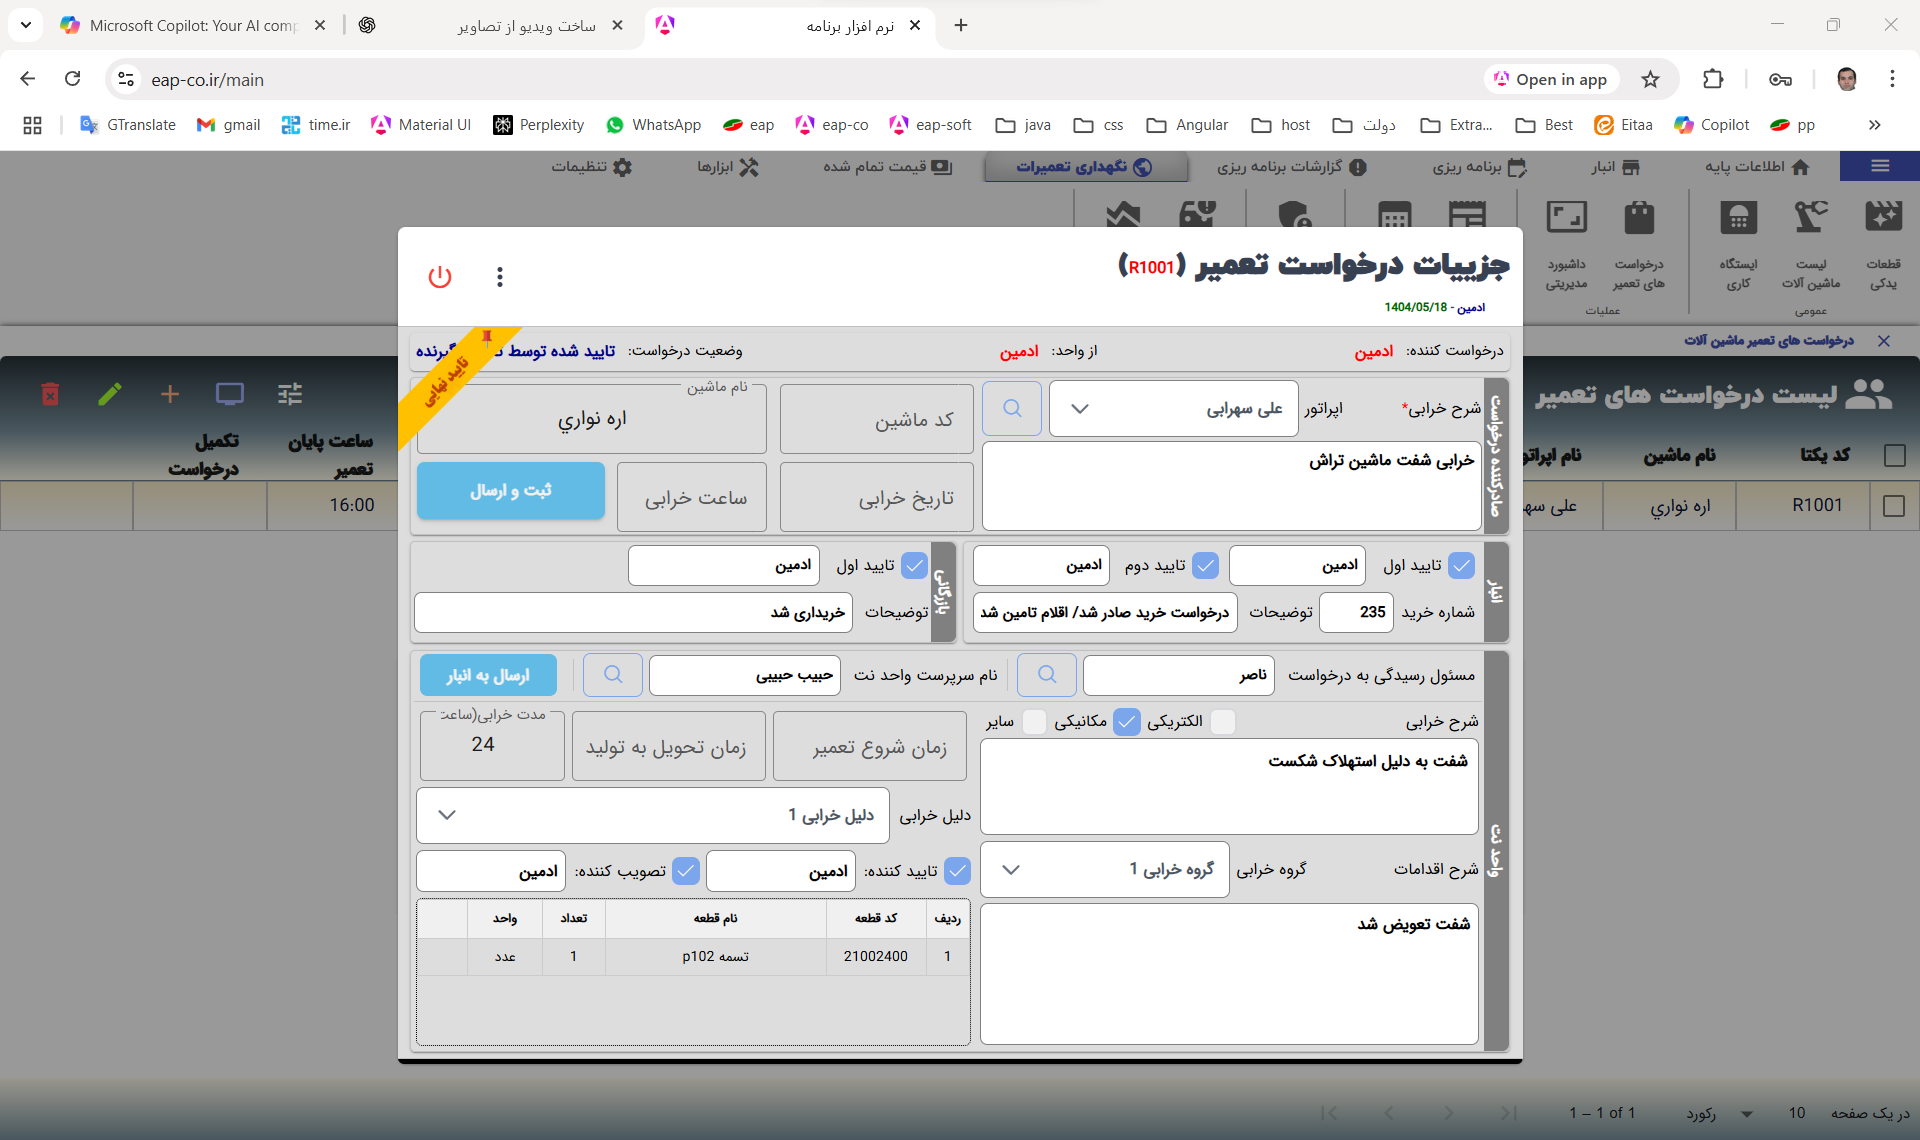Open the دلیل خرابی dropdown
This screenshot has width=1920, height=1140.
coord(447,815)
